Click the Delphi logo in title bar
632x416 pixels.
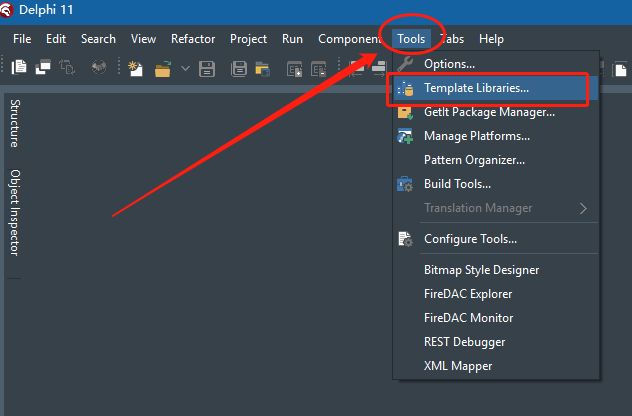[7, 10]
